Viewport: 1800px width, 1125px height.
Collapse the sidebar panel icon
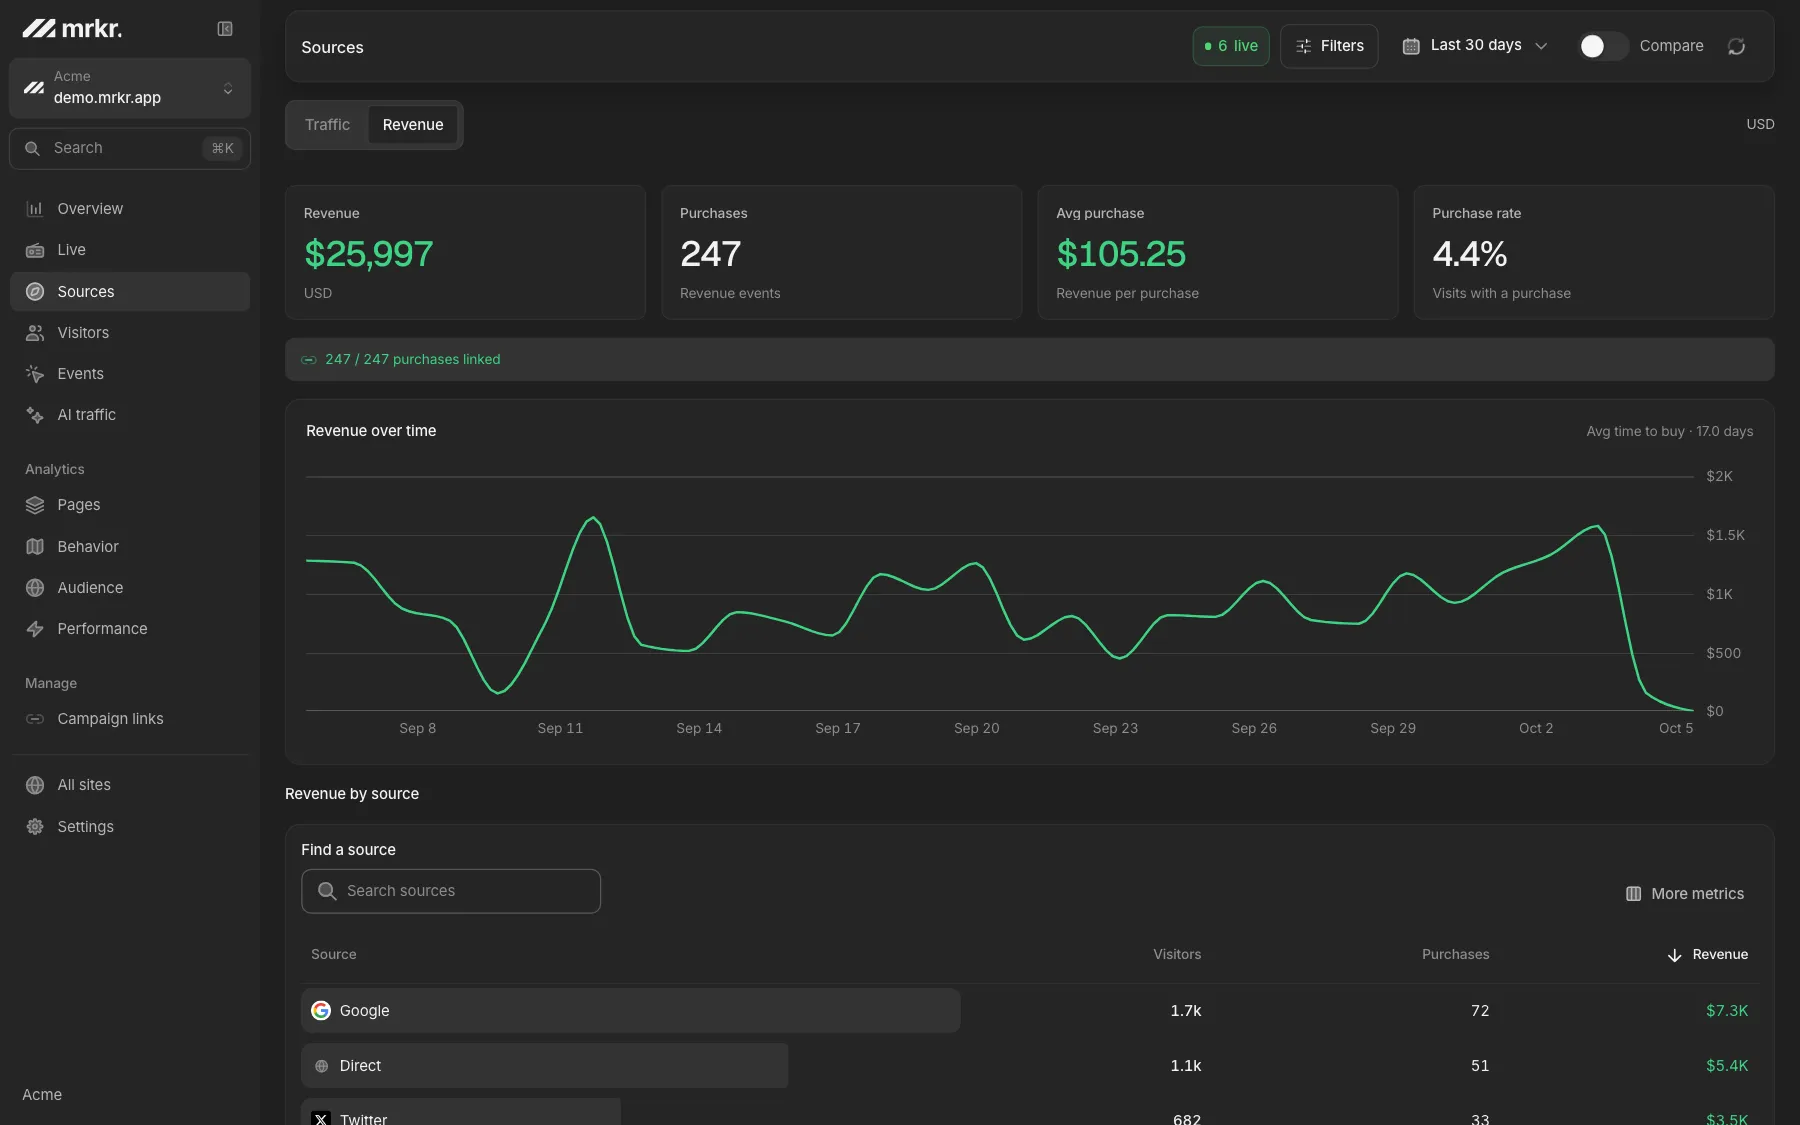pyautogui.click(x=225, y=29)
